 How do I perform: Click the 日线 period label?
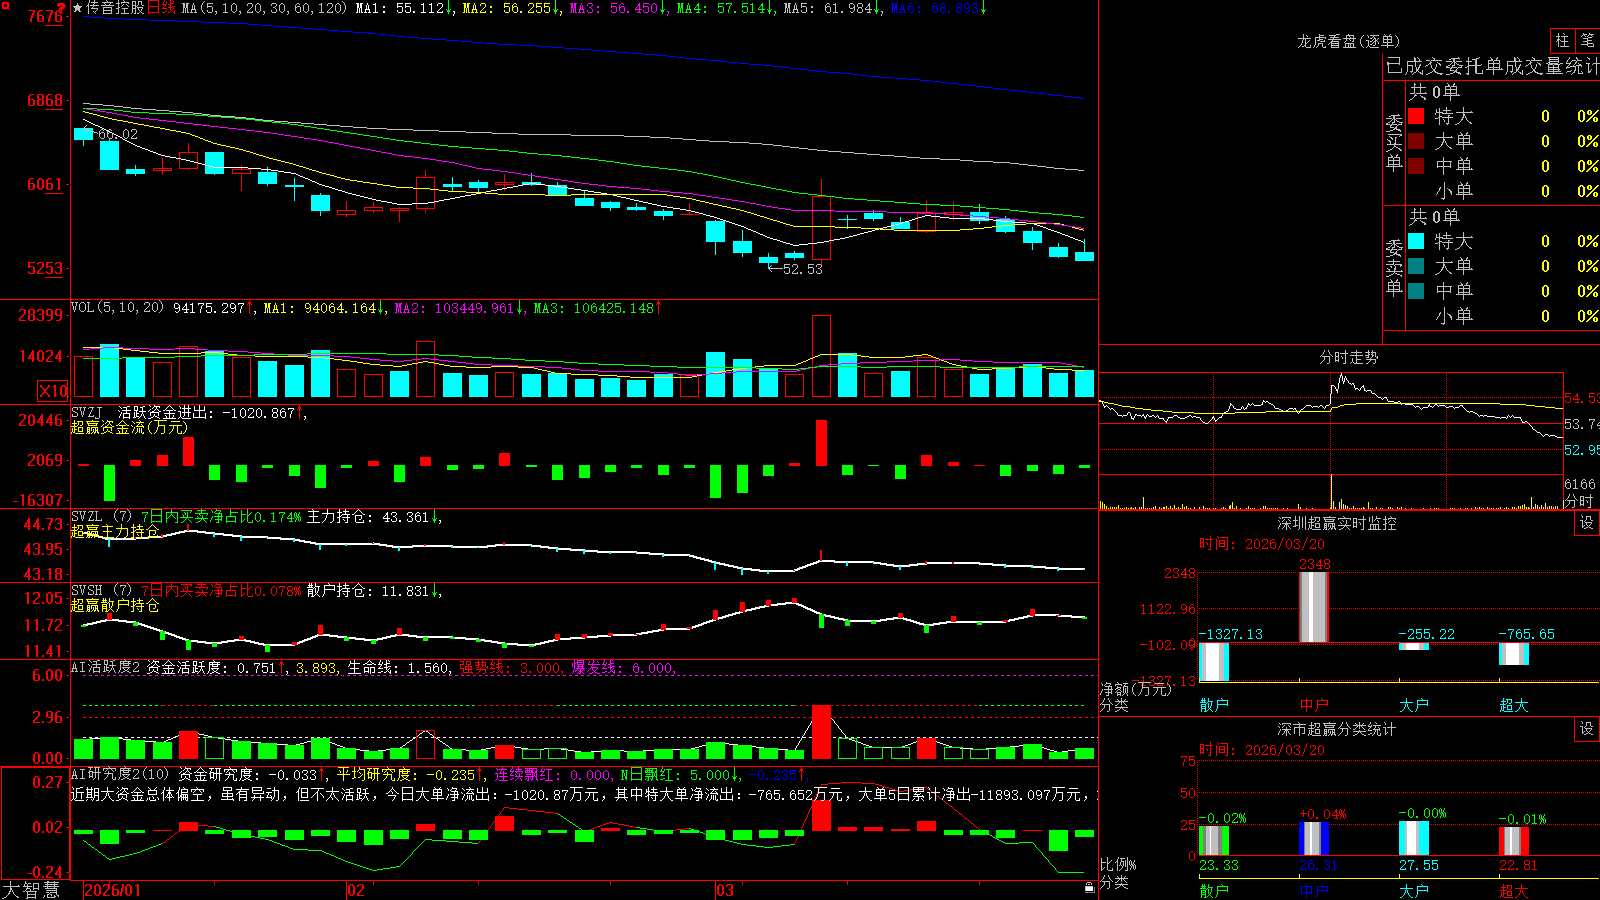point(161,8)
